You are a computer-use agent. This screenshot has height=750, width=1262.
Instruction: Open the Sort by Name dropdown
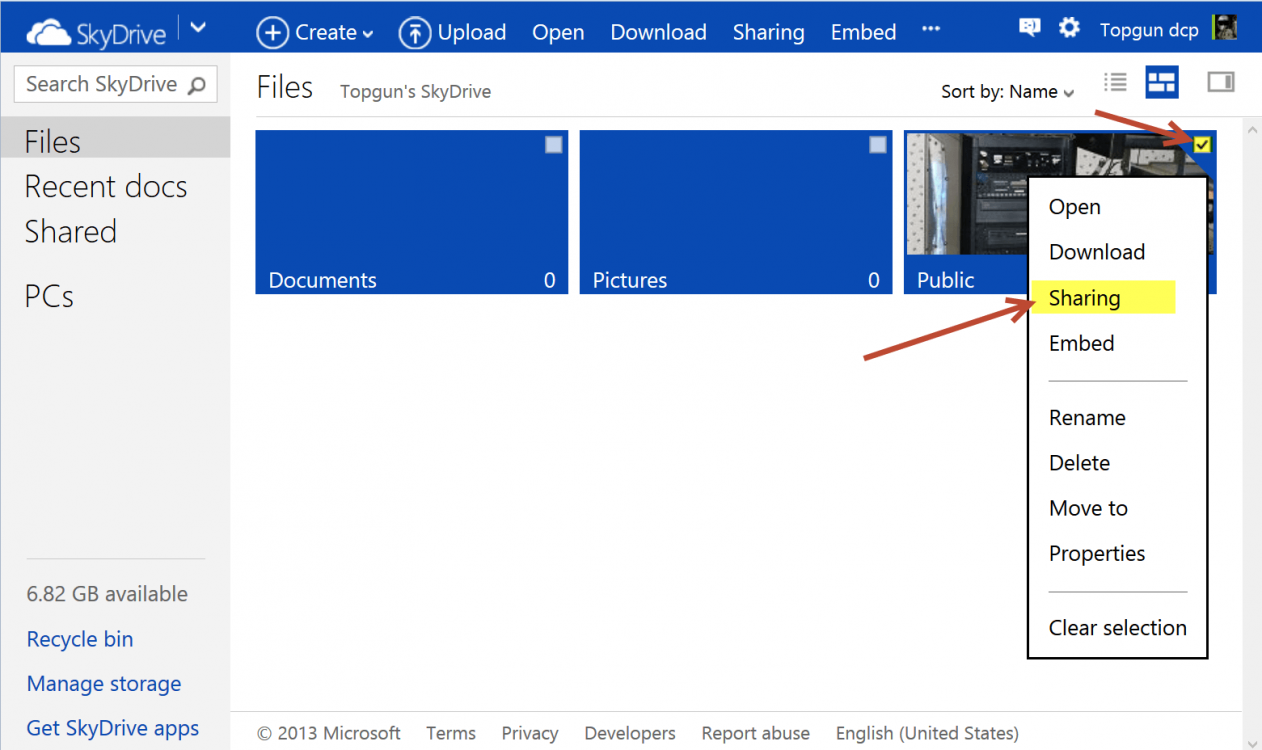pyautogui.click(x=1008, y=91)
